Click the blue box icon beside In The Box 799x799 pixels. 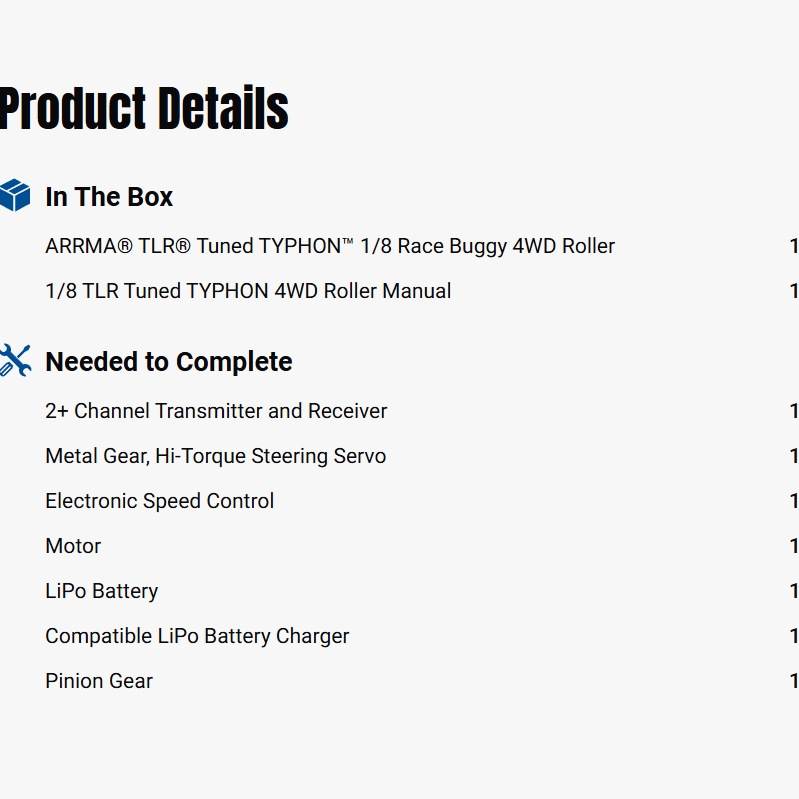pyautogui.click(x=15, y=195)
